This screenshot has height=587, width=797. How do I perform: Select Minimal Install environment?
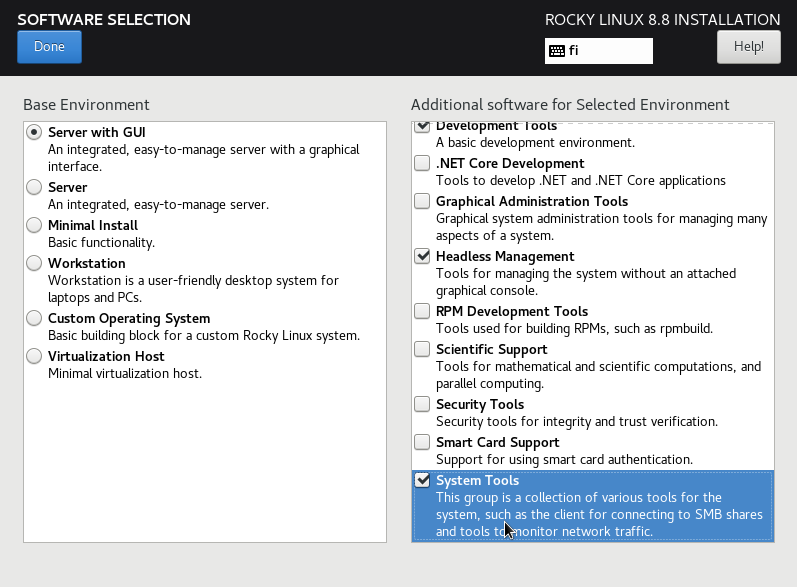[35, 225]
